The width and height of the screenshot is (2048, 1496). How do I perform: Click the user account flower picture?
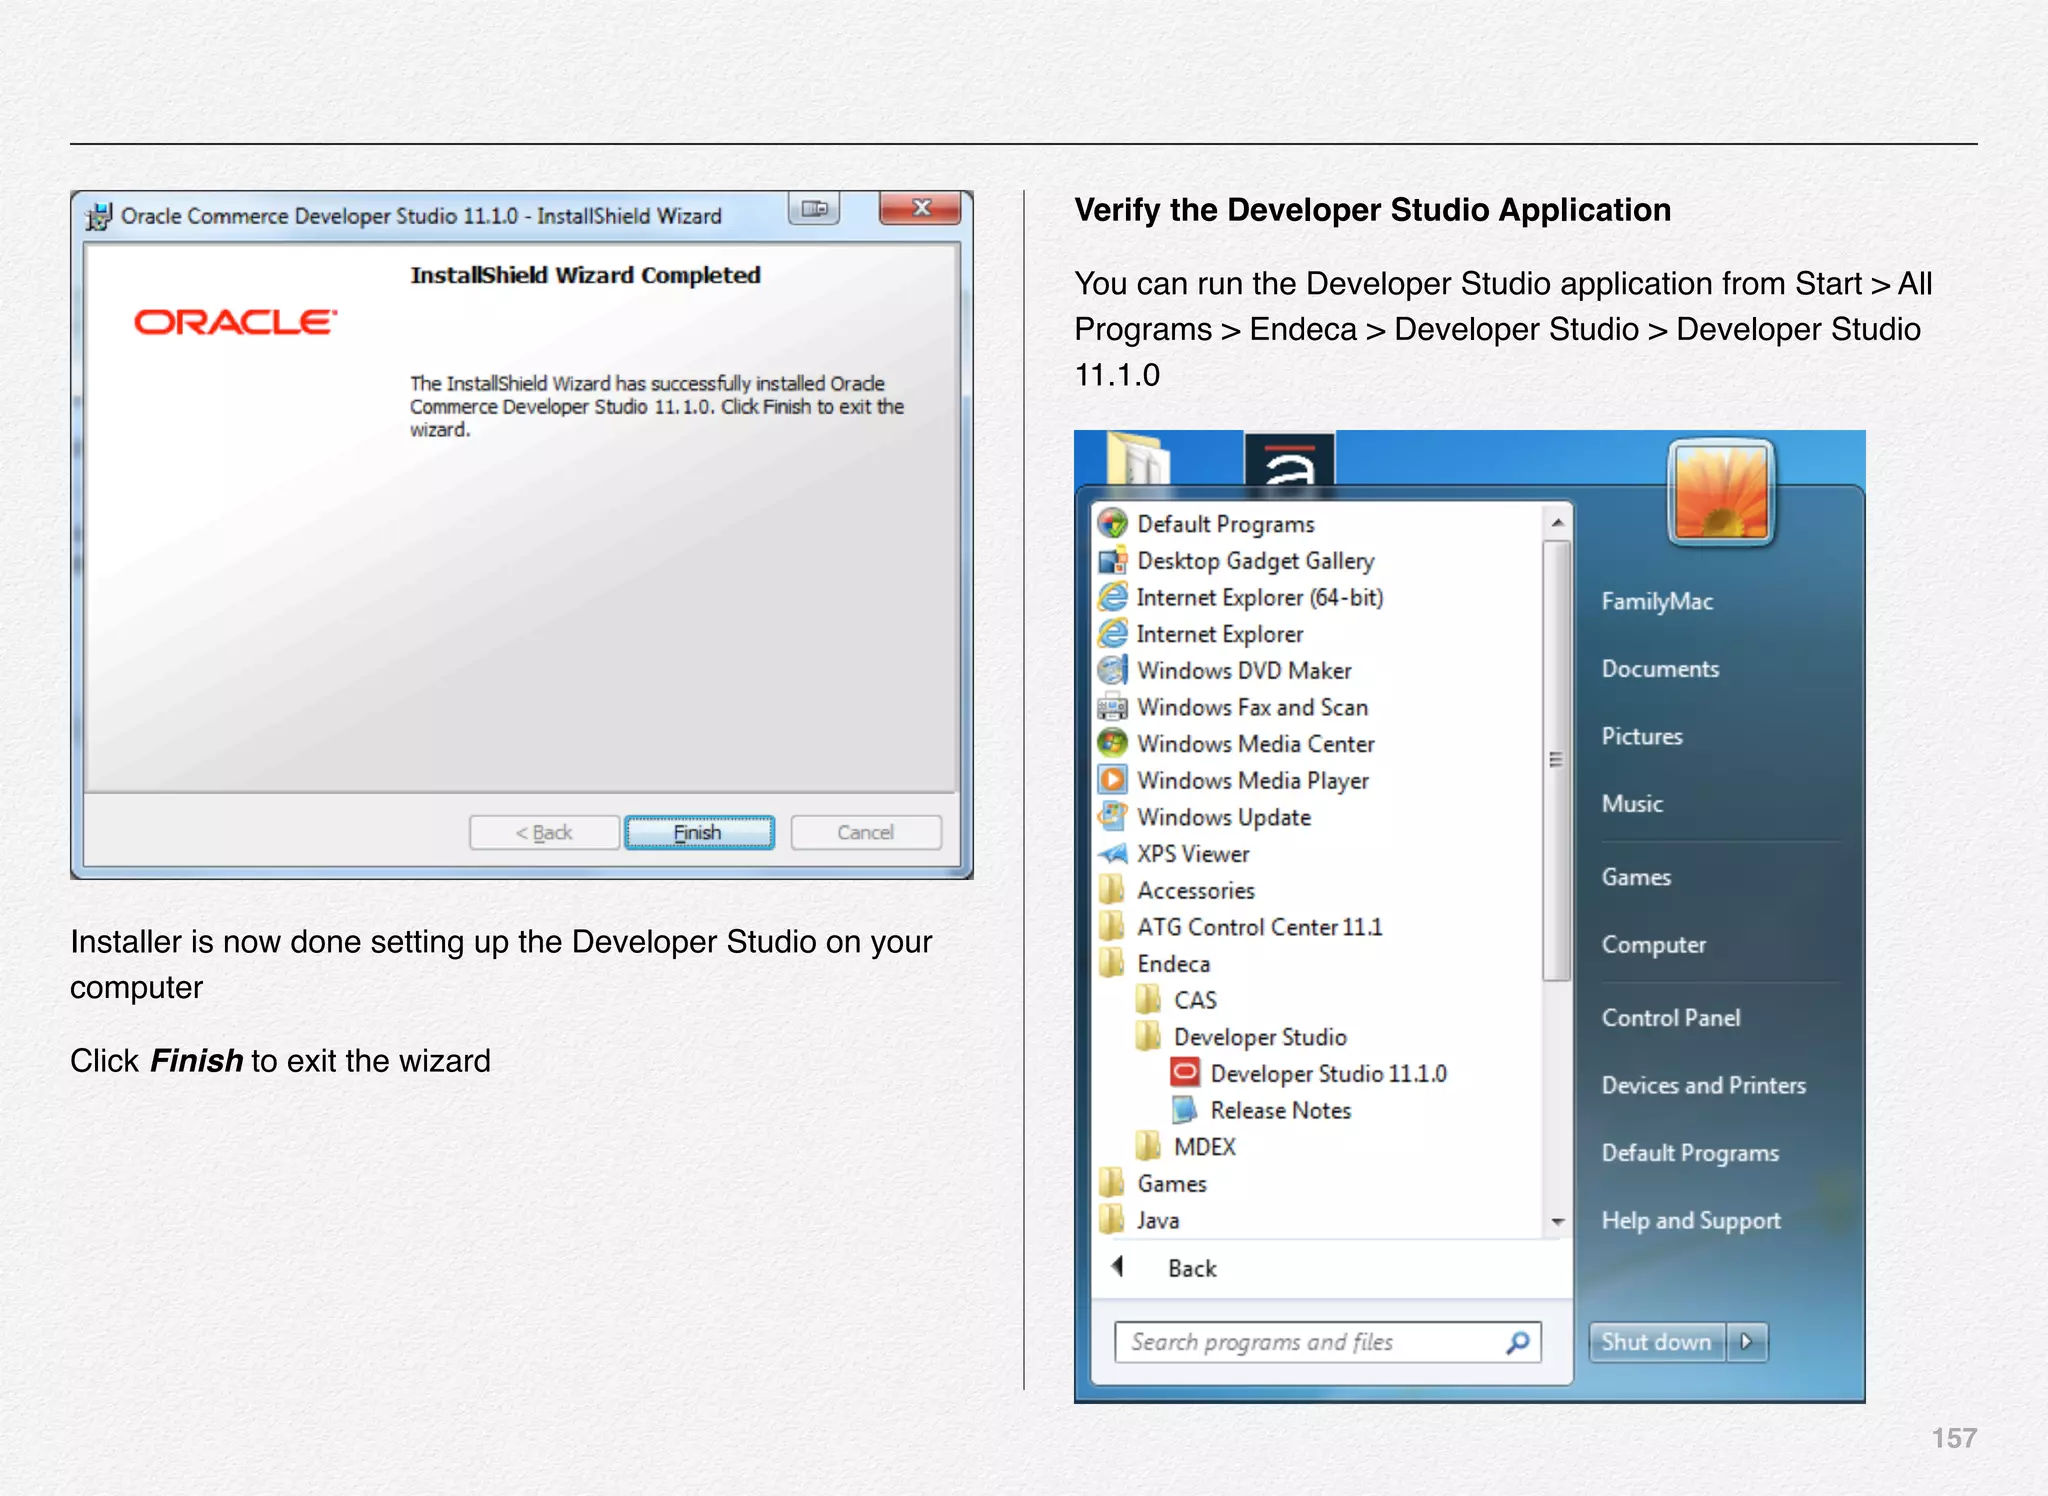coord(1721,493)
